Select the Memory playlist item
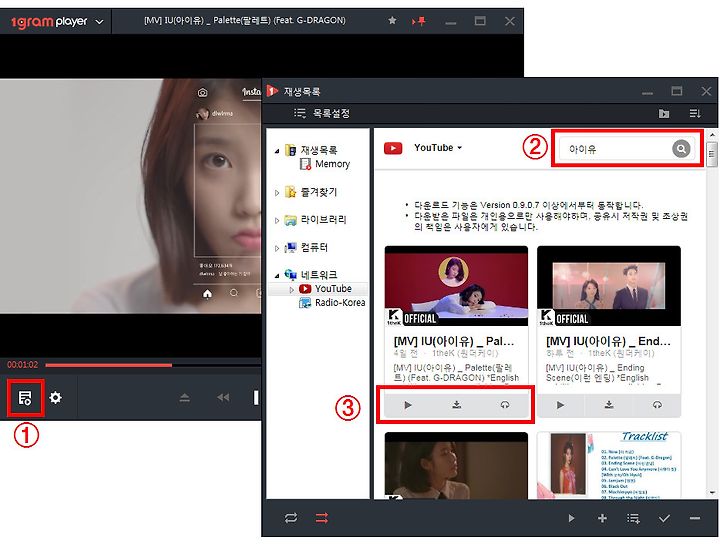The width and height of the screenshot is (720, 544). [325, 164]
